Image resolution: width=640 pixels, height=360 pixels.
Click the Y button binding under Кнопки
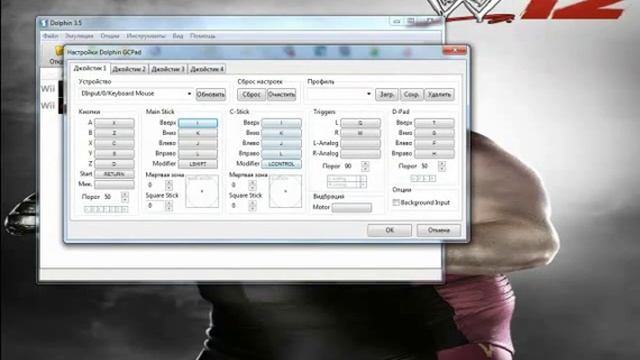pos(114,153)
